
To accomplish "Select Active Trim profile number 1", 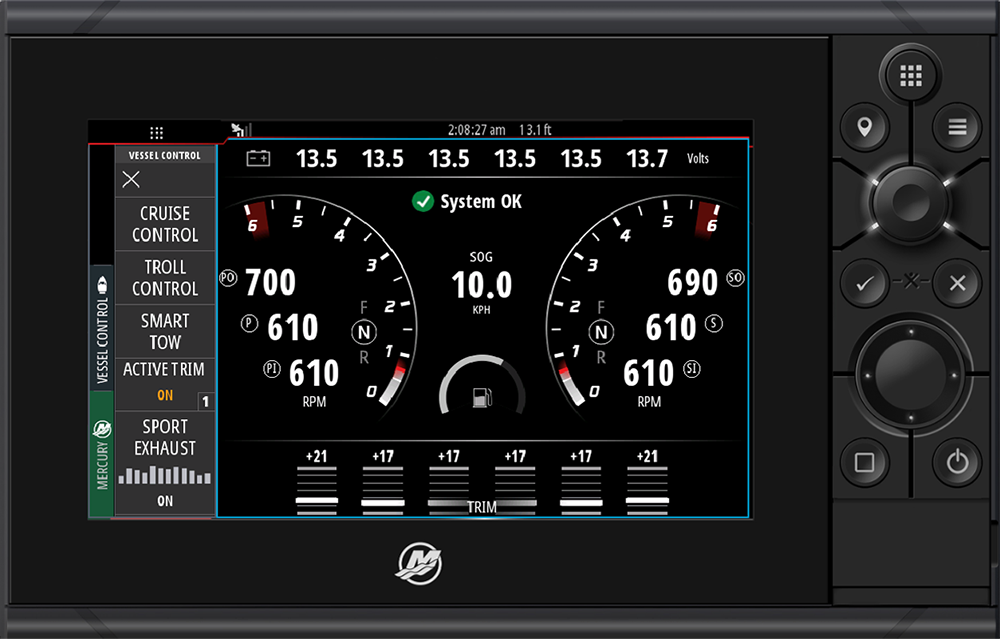I will (205, 402).
